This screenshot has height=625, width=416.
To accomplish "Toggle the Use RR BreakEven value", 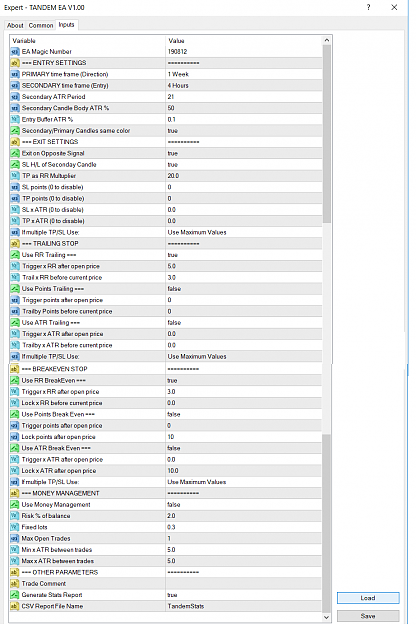I will (243, 381).
